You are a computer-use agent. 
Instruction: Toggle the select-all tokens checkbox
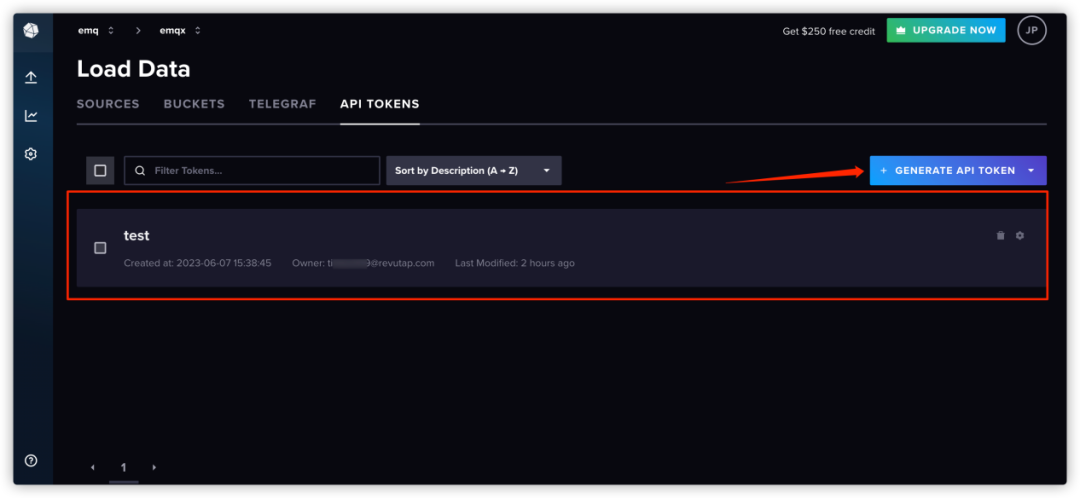click(100, 171)
